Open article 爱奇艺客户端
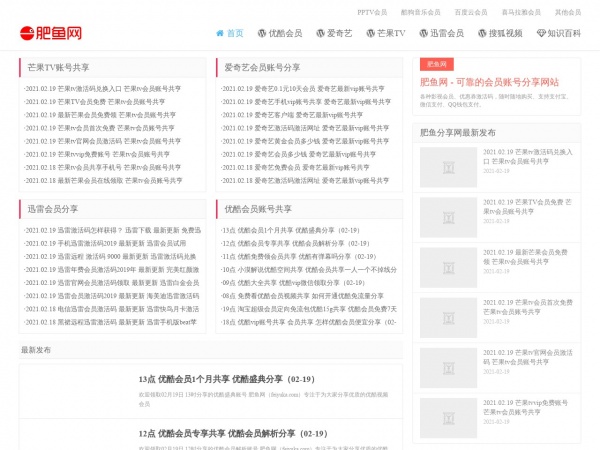 292,115
